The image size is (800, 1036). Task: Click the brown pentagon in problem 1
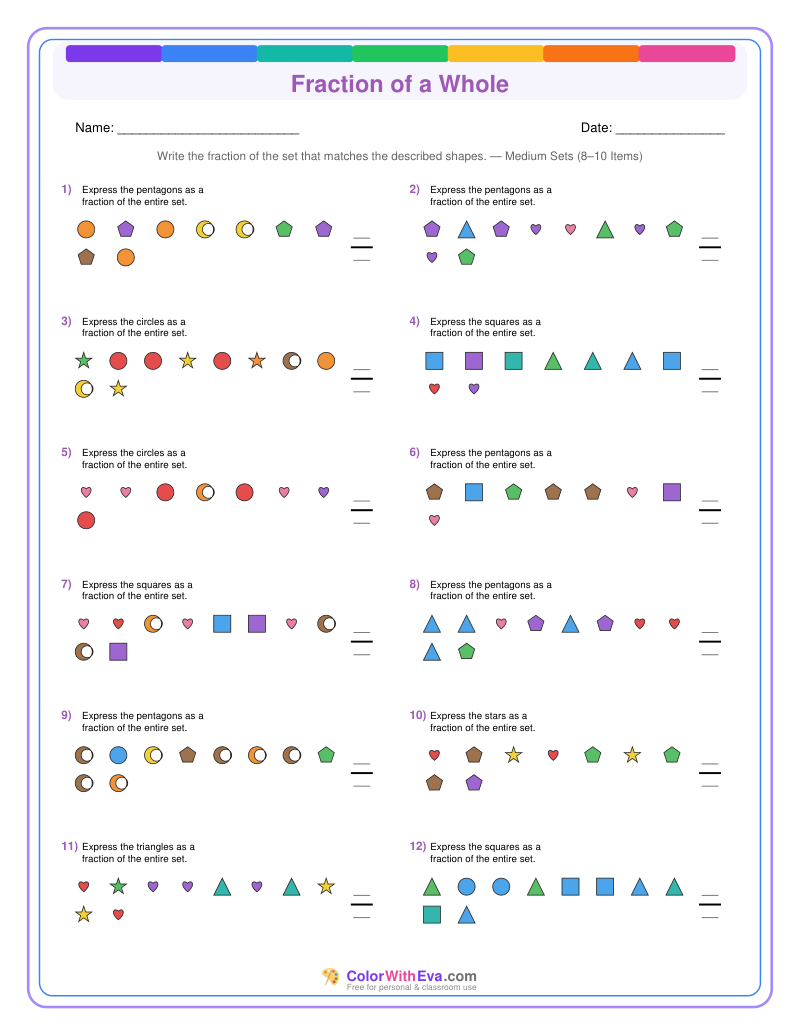tap(86, 257)
